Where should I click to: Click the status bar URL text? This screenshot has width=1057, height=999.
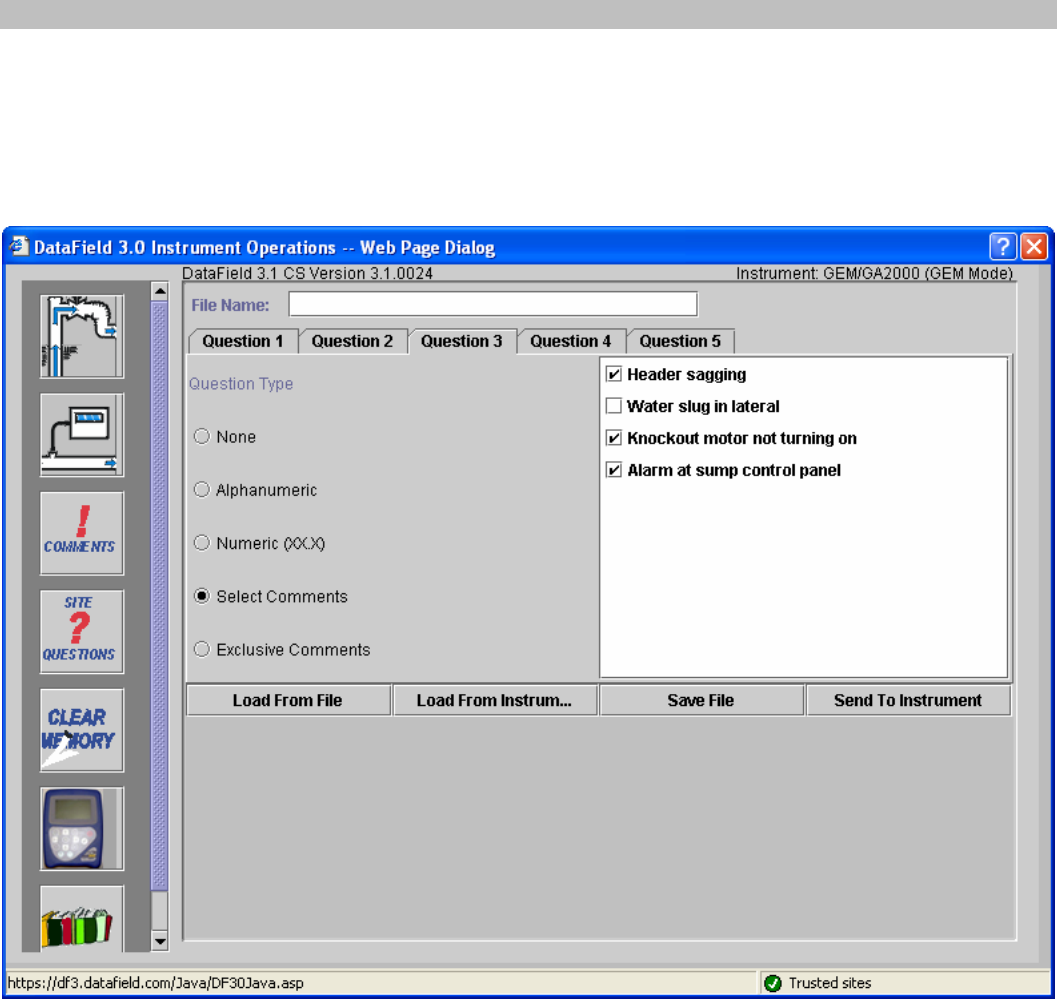tap(156, 983)
